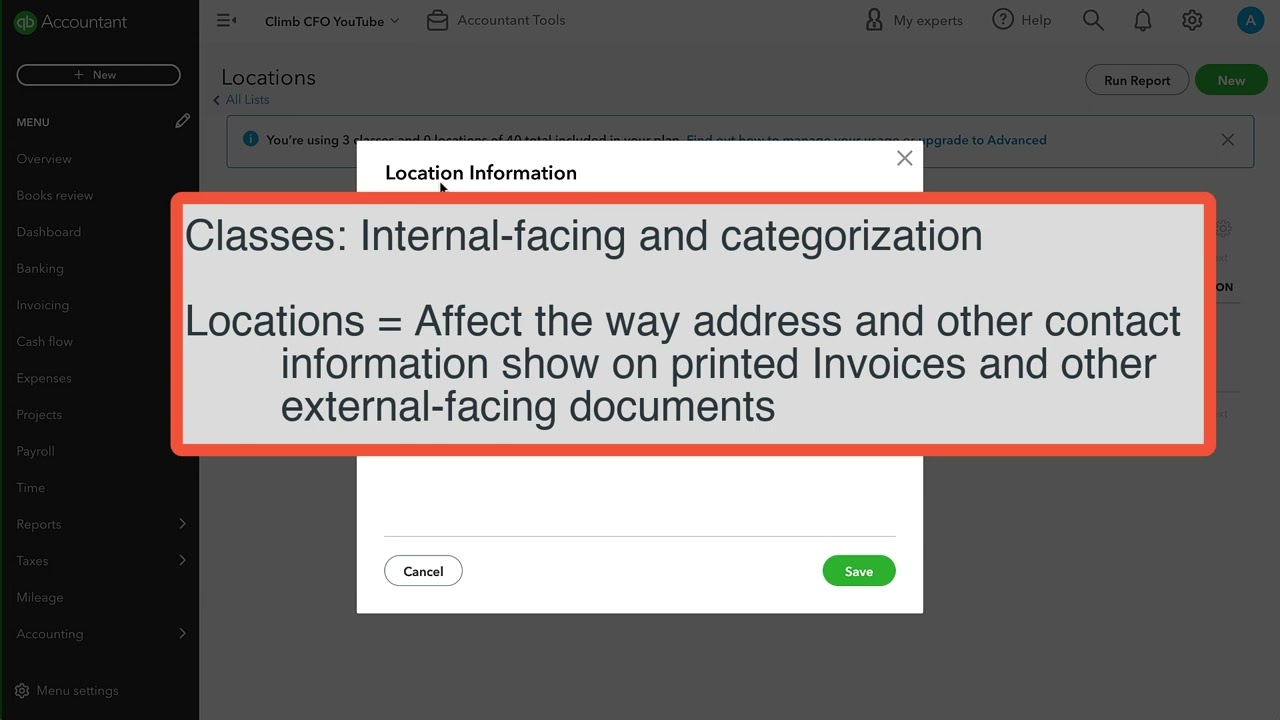Collapse the sidebar with the hamburger icon

pyautogui.click(x=226, y=20)
